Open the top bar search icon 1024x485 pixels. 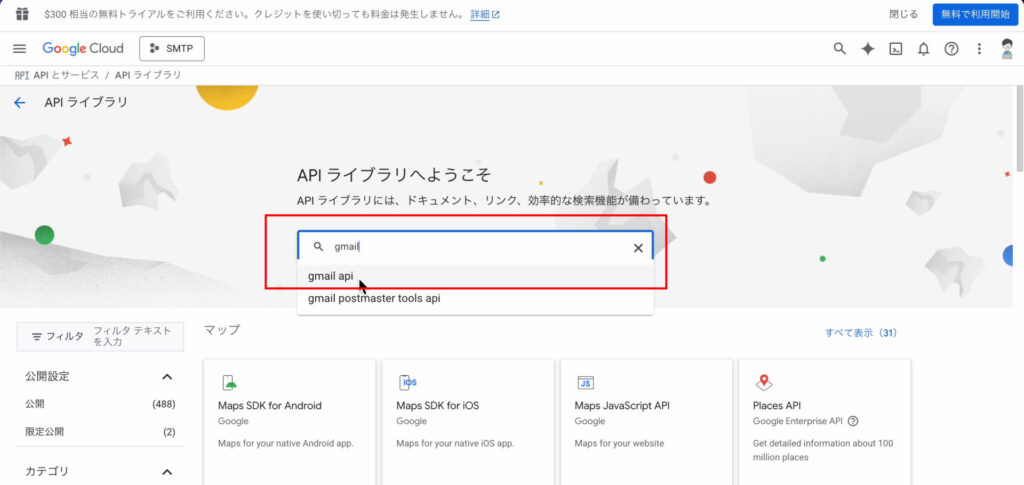840,49
